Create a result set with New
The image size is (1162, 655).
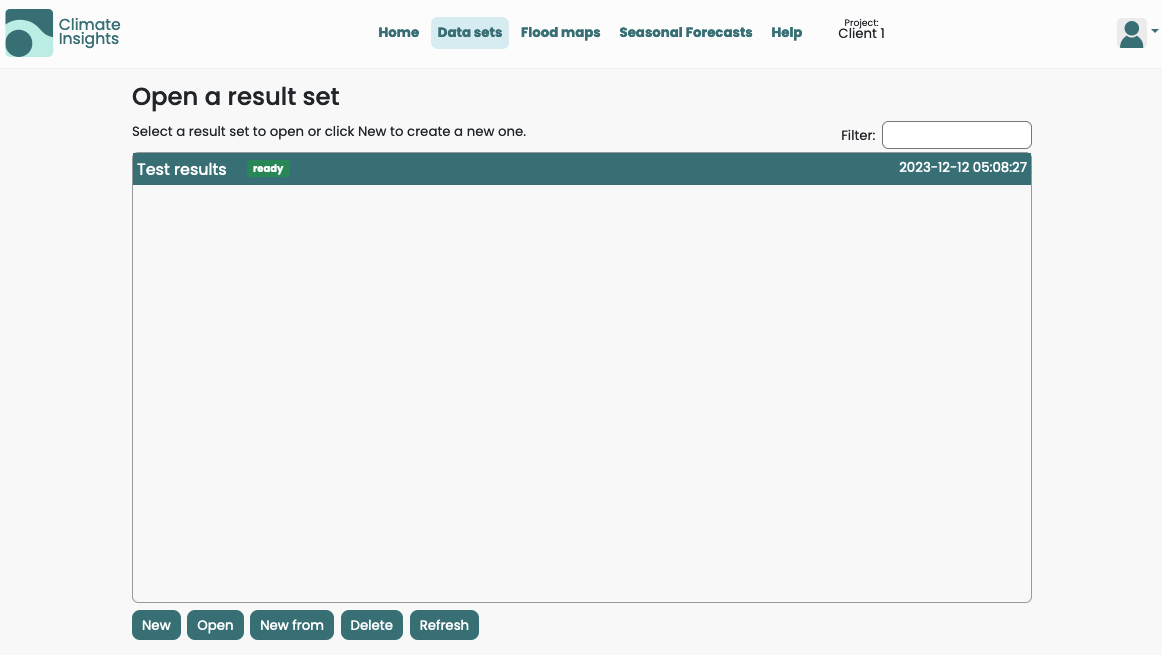click(x=156, y=625)
